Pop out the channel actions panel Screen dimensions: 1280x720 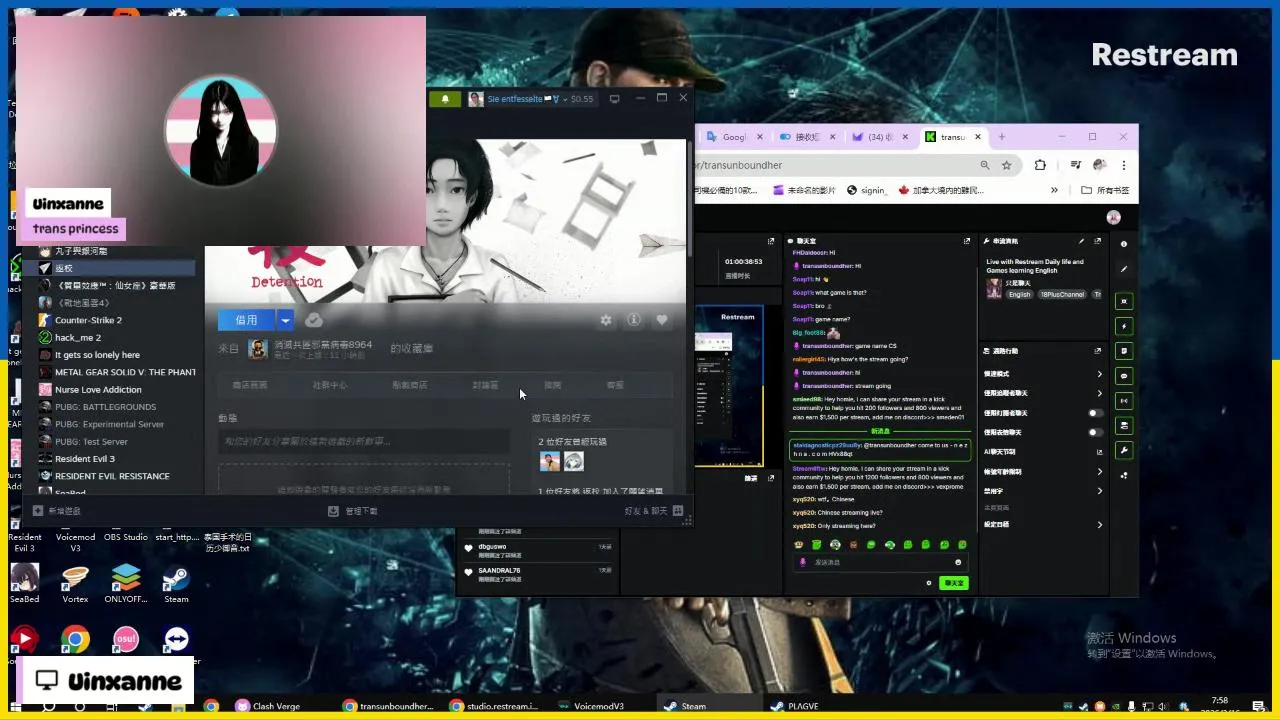coord(1098,351)
